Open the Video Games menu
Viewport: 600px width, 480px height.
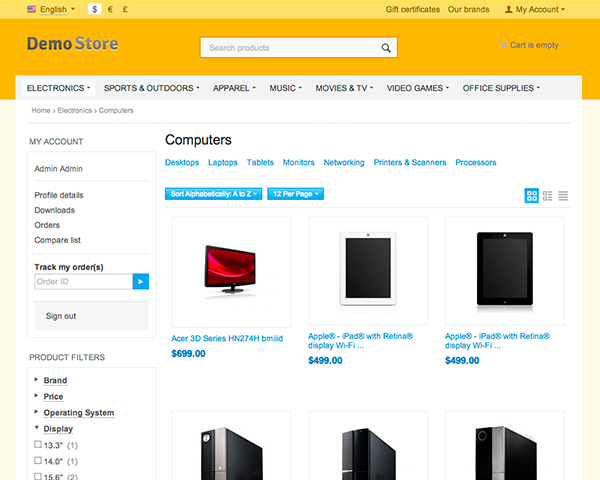point(417,88)
